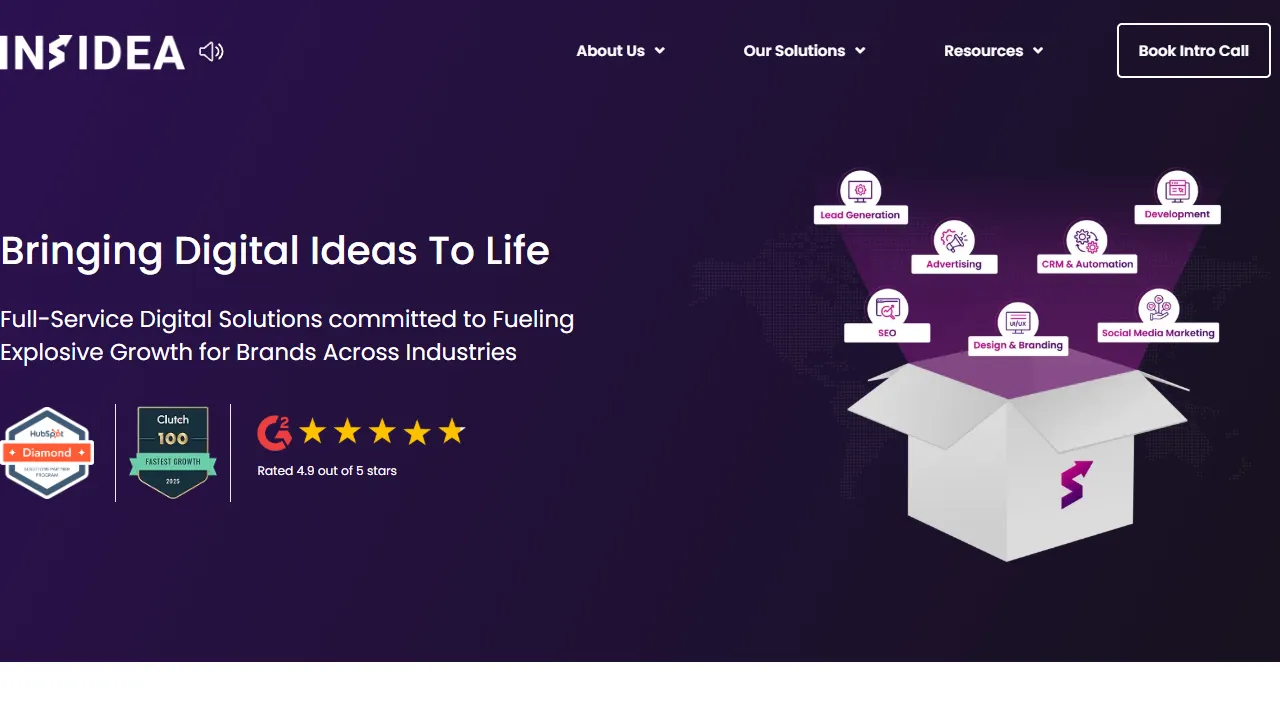Select the Design & Branding UI/UX icon
1280x720 pixels.
(x=1018, y=322)
